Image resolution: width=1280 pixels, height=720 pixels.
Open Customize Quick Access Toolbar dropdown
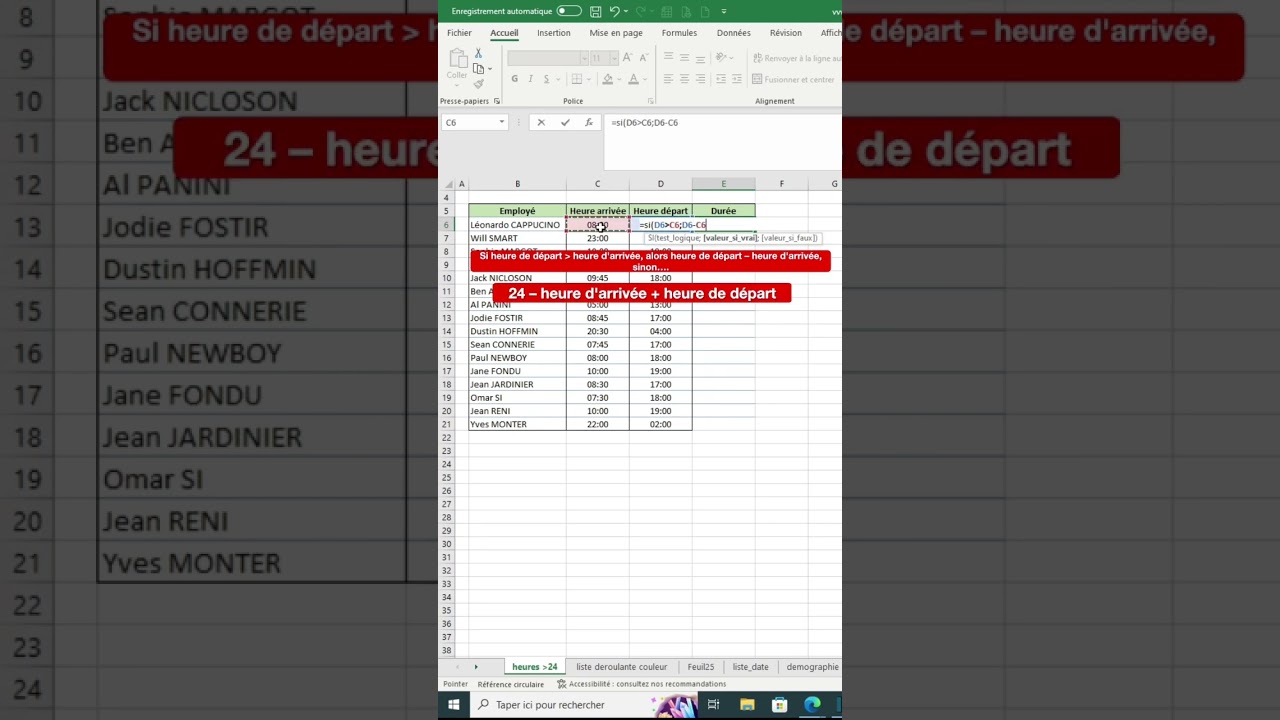click(724, 12)
